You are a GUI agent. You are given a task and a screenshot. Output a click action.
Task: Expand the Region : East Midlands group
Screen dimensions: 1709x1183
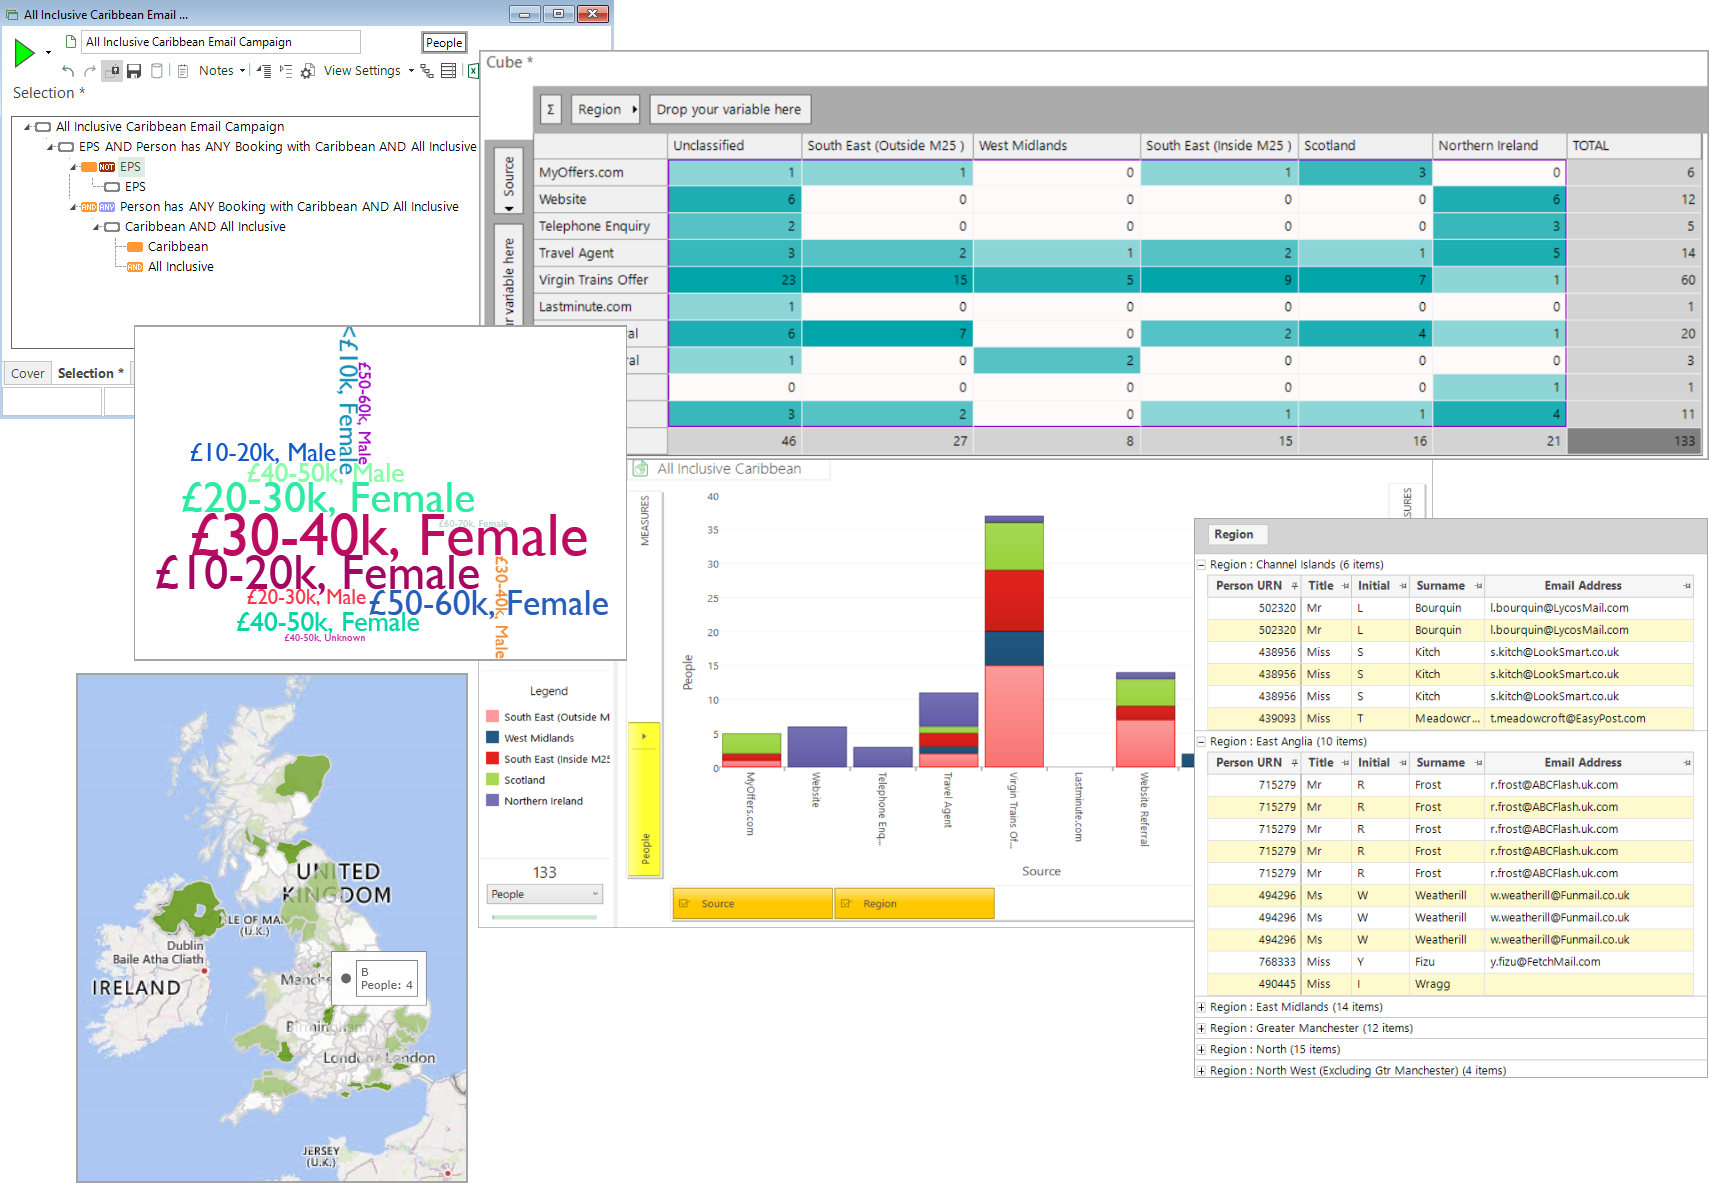[1201, 1007]
